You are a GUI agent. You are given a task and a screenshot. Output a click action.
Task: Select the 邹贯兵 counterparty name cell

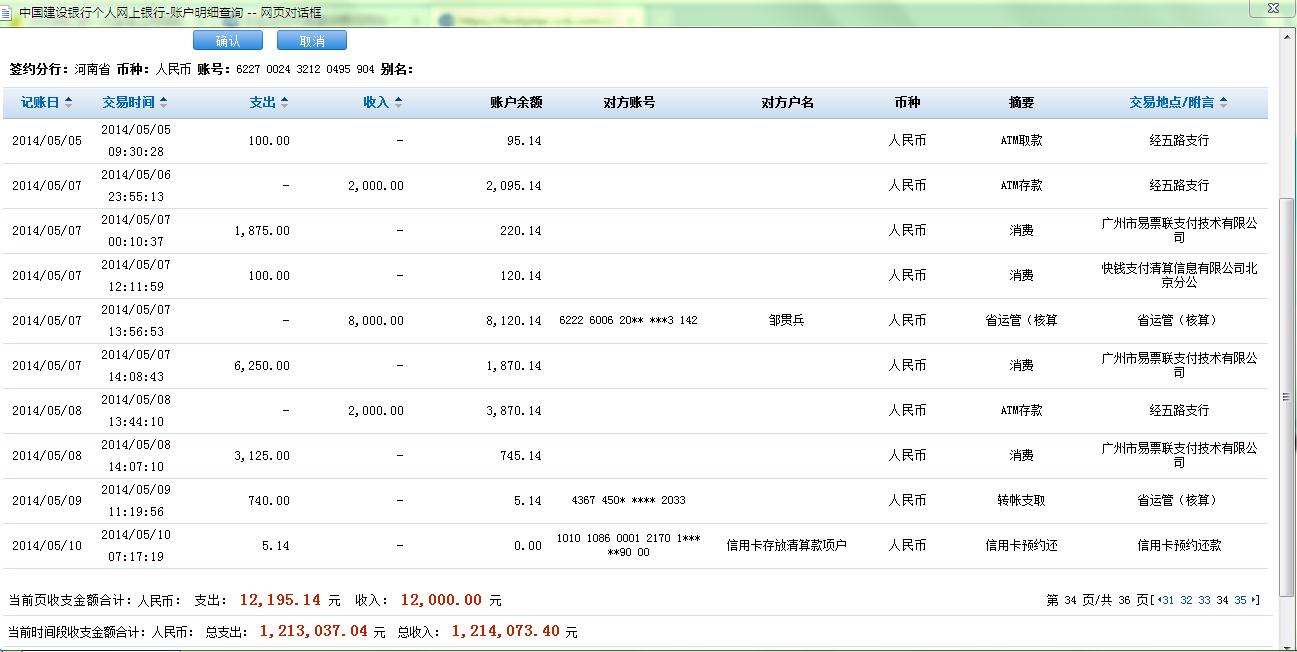pos(787,321)
